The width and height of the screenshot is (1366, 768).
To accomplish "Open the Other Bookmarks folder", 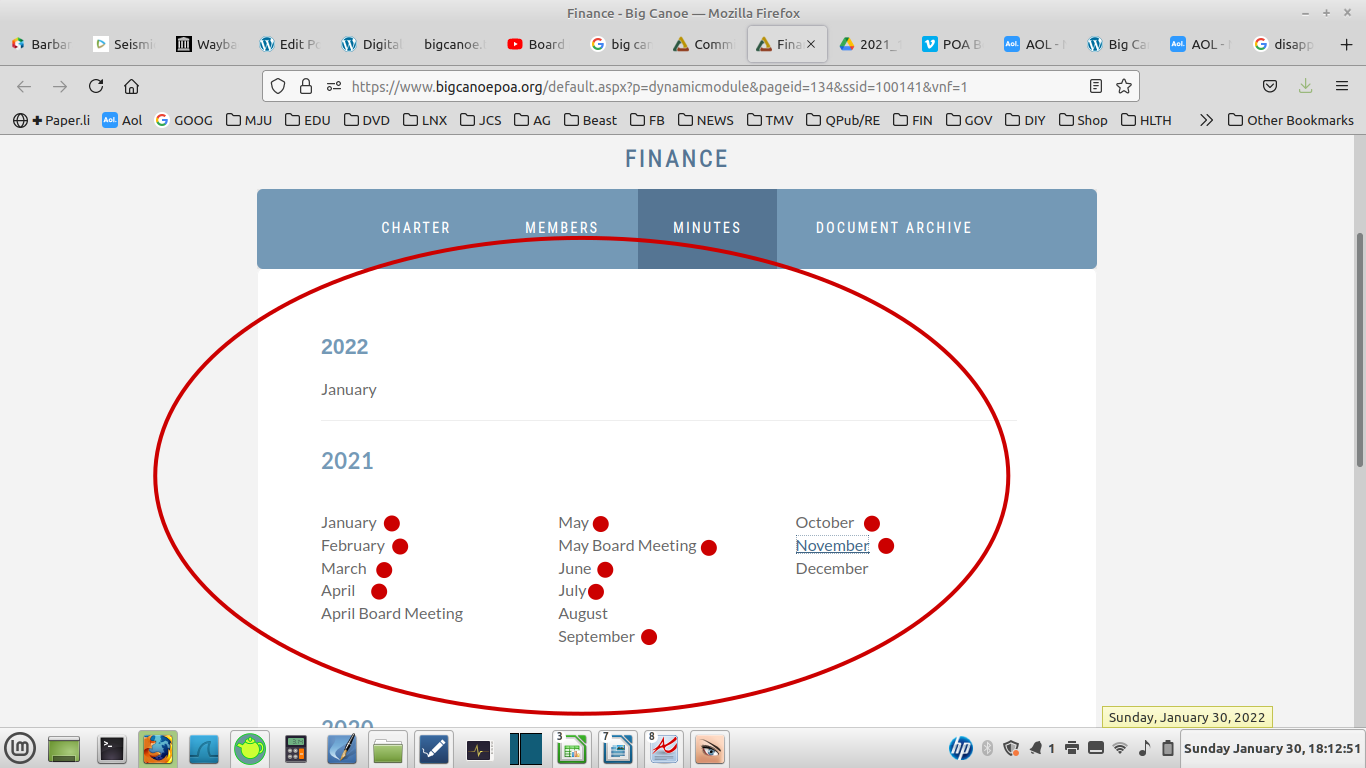I will (1290, 120).
